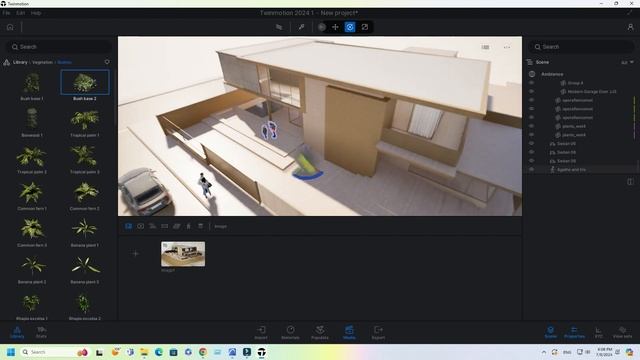Select the Common fern 2 asset
The height and width of the screenshot is (360, 640).
[85, 196]
